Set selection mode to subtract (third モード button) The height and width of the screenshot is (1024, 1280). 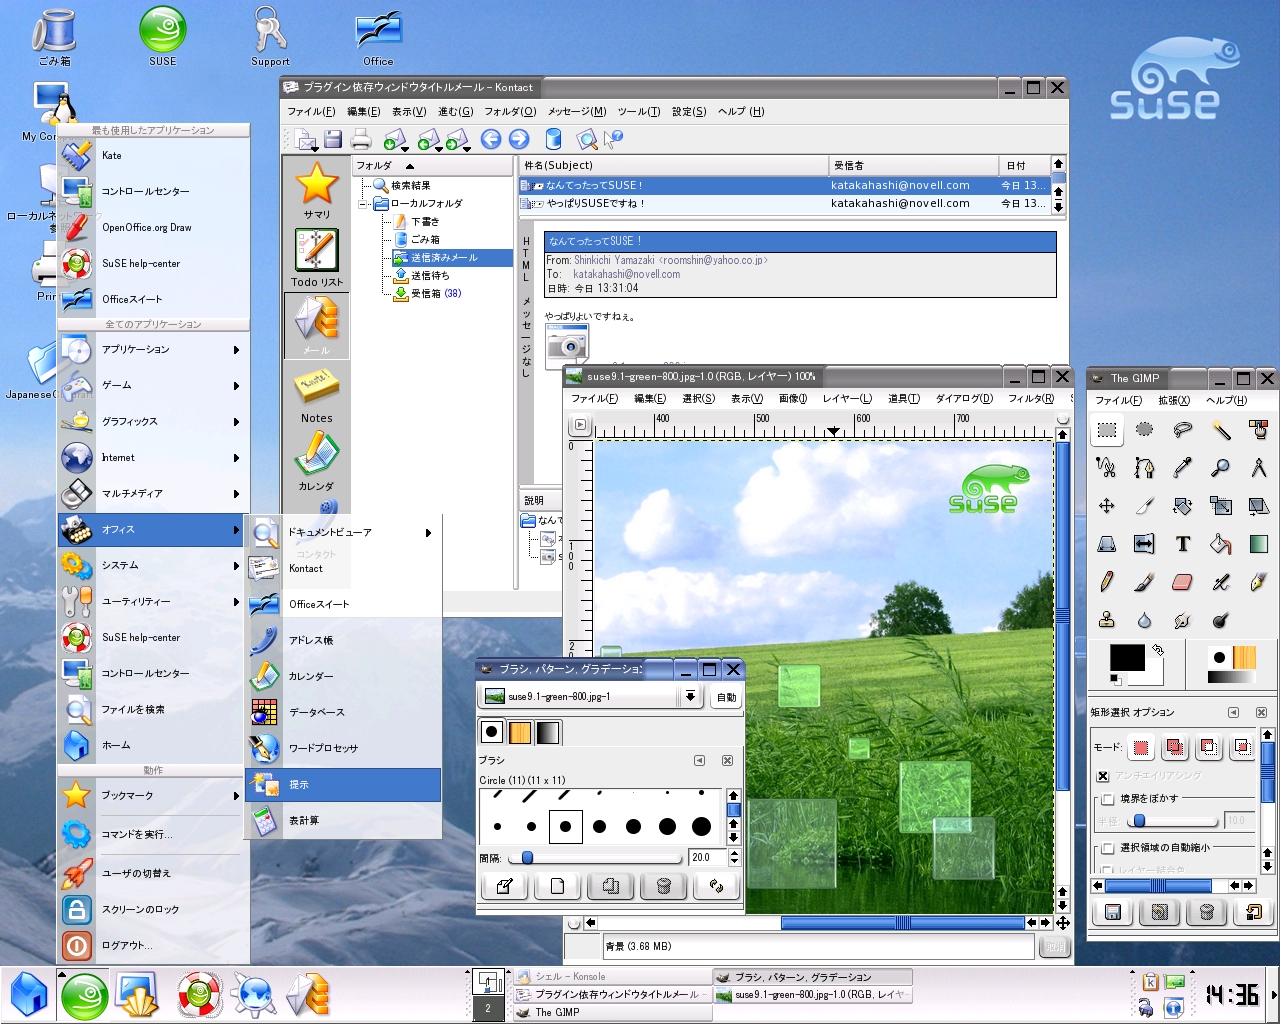1208,747
